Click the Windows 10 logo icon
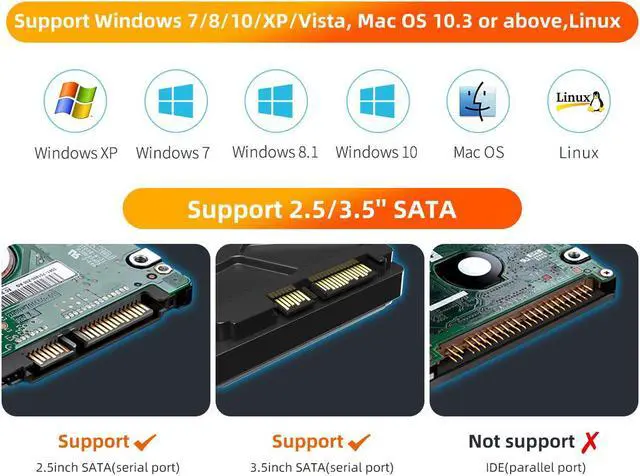Viewport: 640px width, 476px height. (x=378, y=101)
